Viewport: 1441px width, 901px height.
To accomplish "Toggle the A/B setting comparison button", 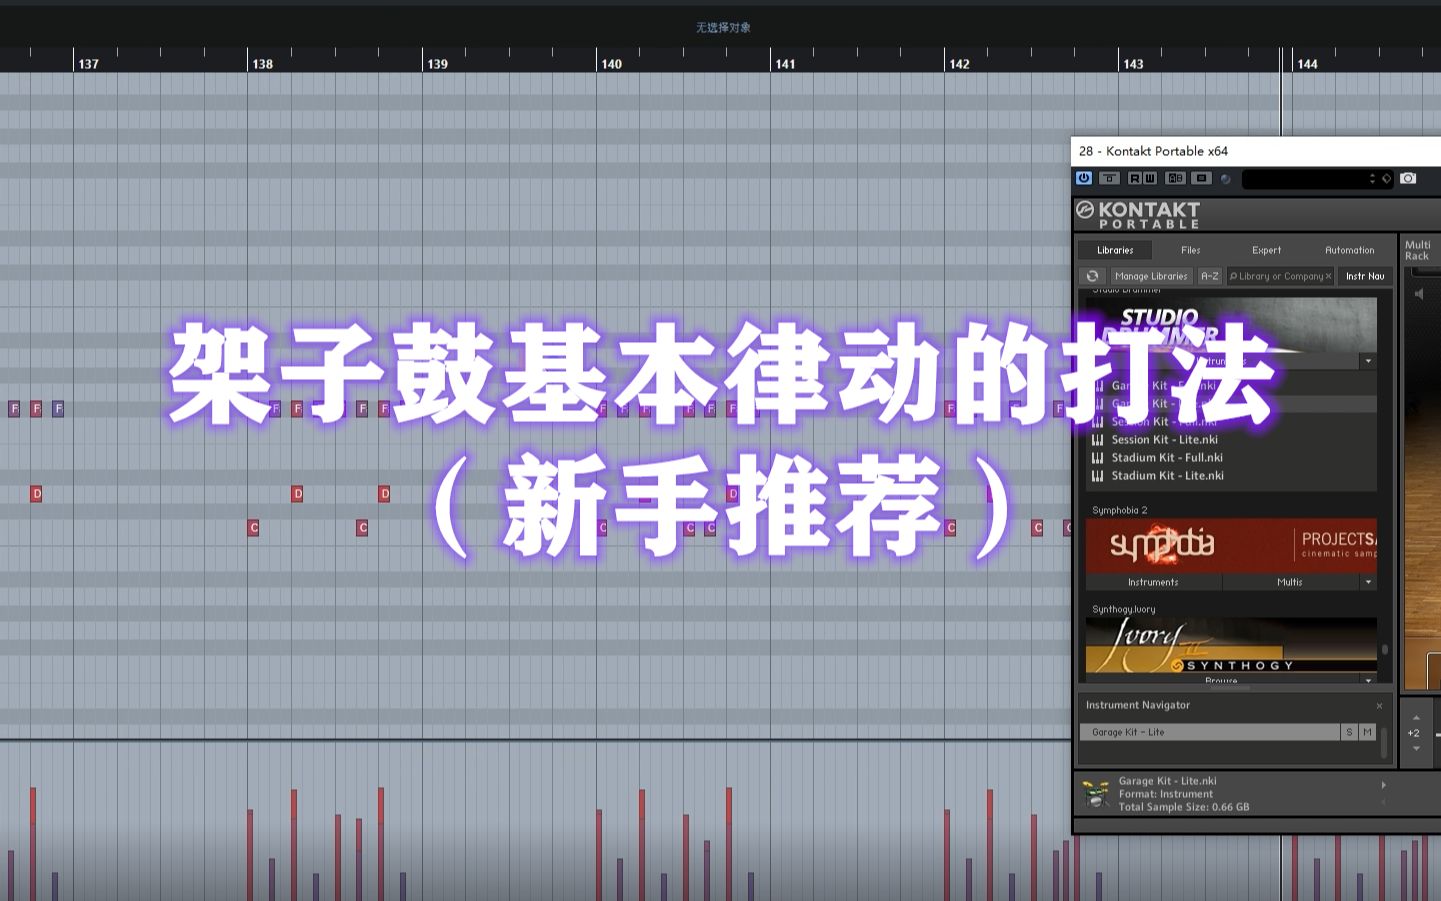I will point(1176,178).
